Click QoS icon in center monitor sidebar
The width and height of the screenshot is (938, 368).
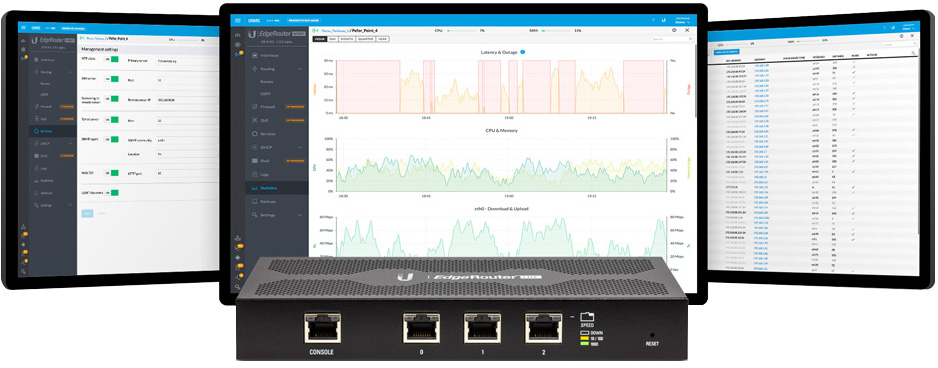click(x=254, y=120)
